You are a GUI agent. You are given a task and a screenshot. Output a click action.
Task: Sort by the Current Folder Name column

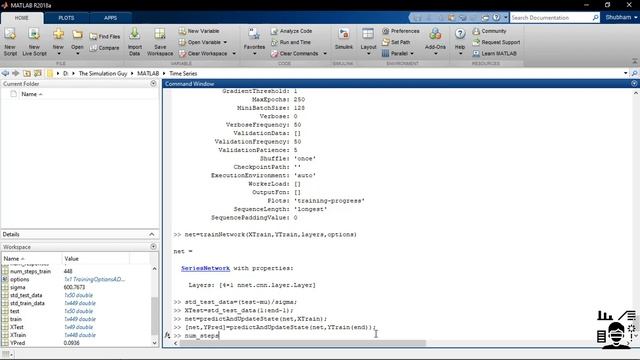[31, 94]
